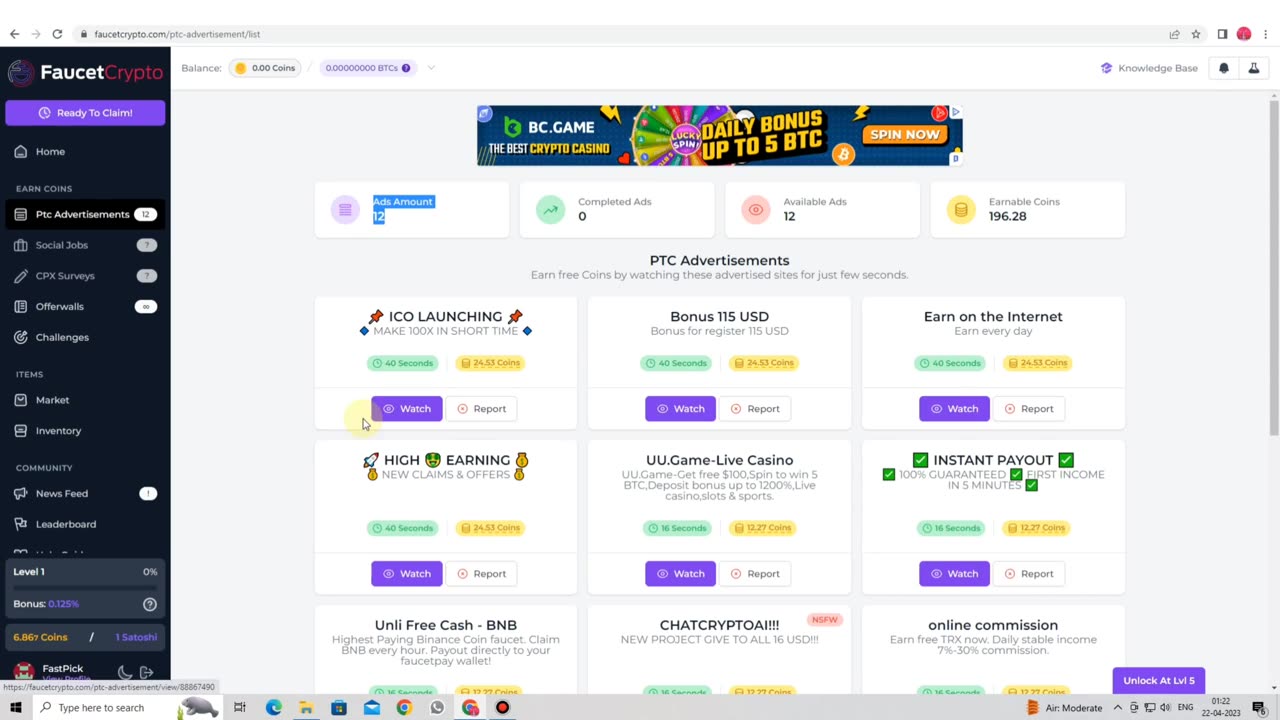Watch the UU.Game-Live Casino ad
Image resolution: width=1280 pixels, height=720 pixels.
tap(680, 574)
